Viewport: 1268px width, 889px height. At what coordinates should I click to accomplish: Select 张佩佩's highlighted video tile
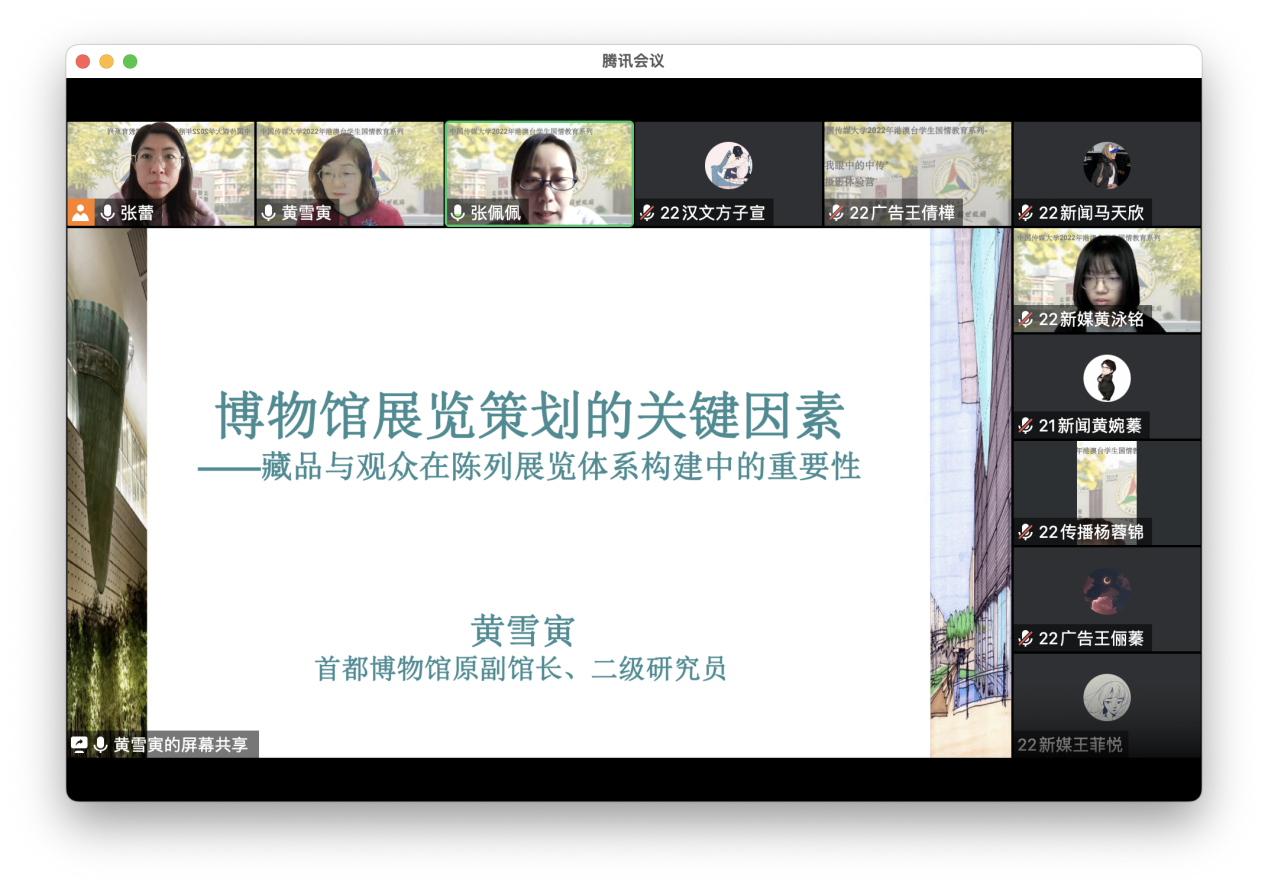(539, 165)
